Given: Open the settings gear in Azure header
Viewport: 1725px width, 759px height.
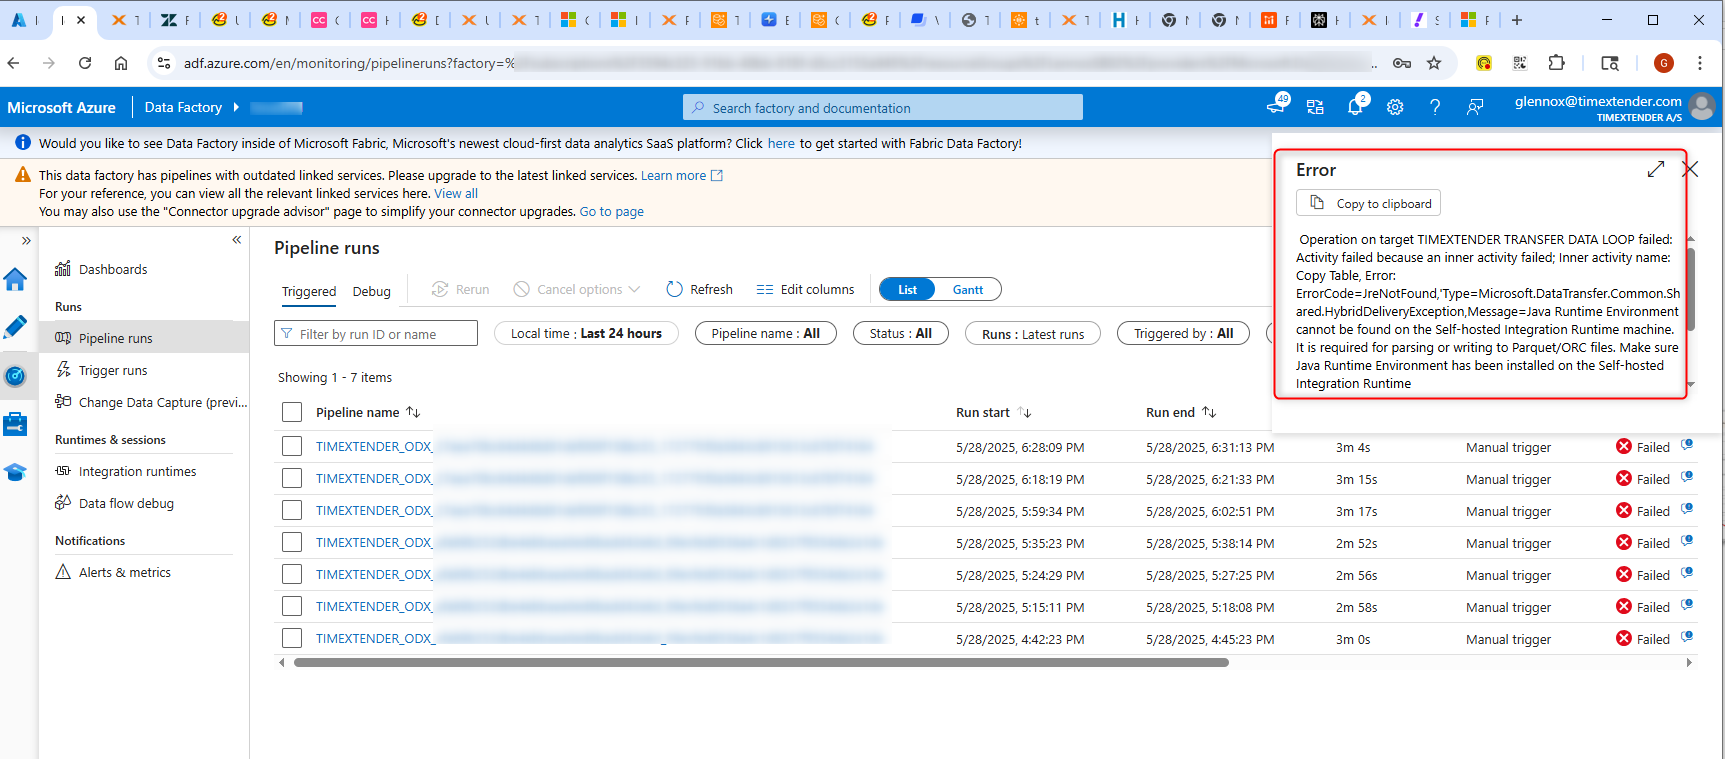Looking at the screenshot, I should 1395,107.
